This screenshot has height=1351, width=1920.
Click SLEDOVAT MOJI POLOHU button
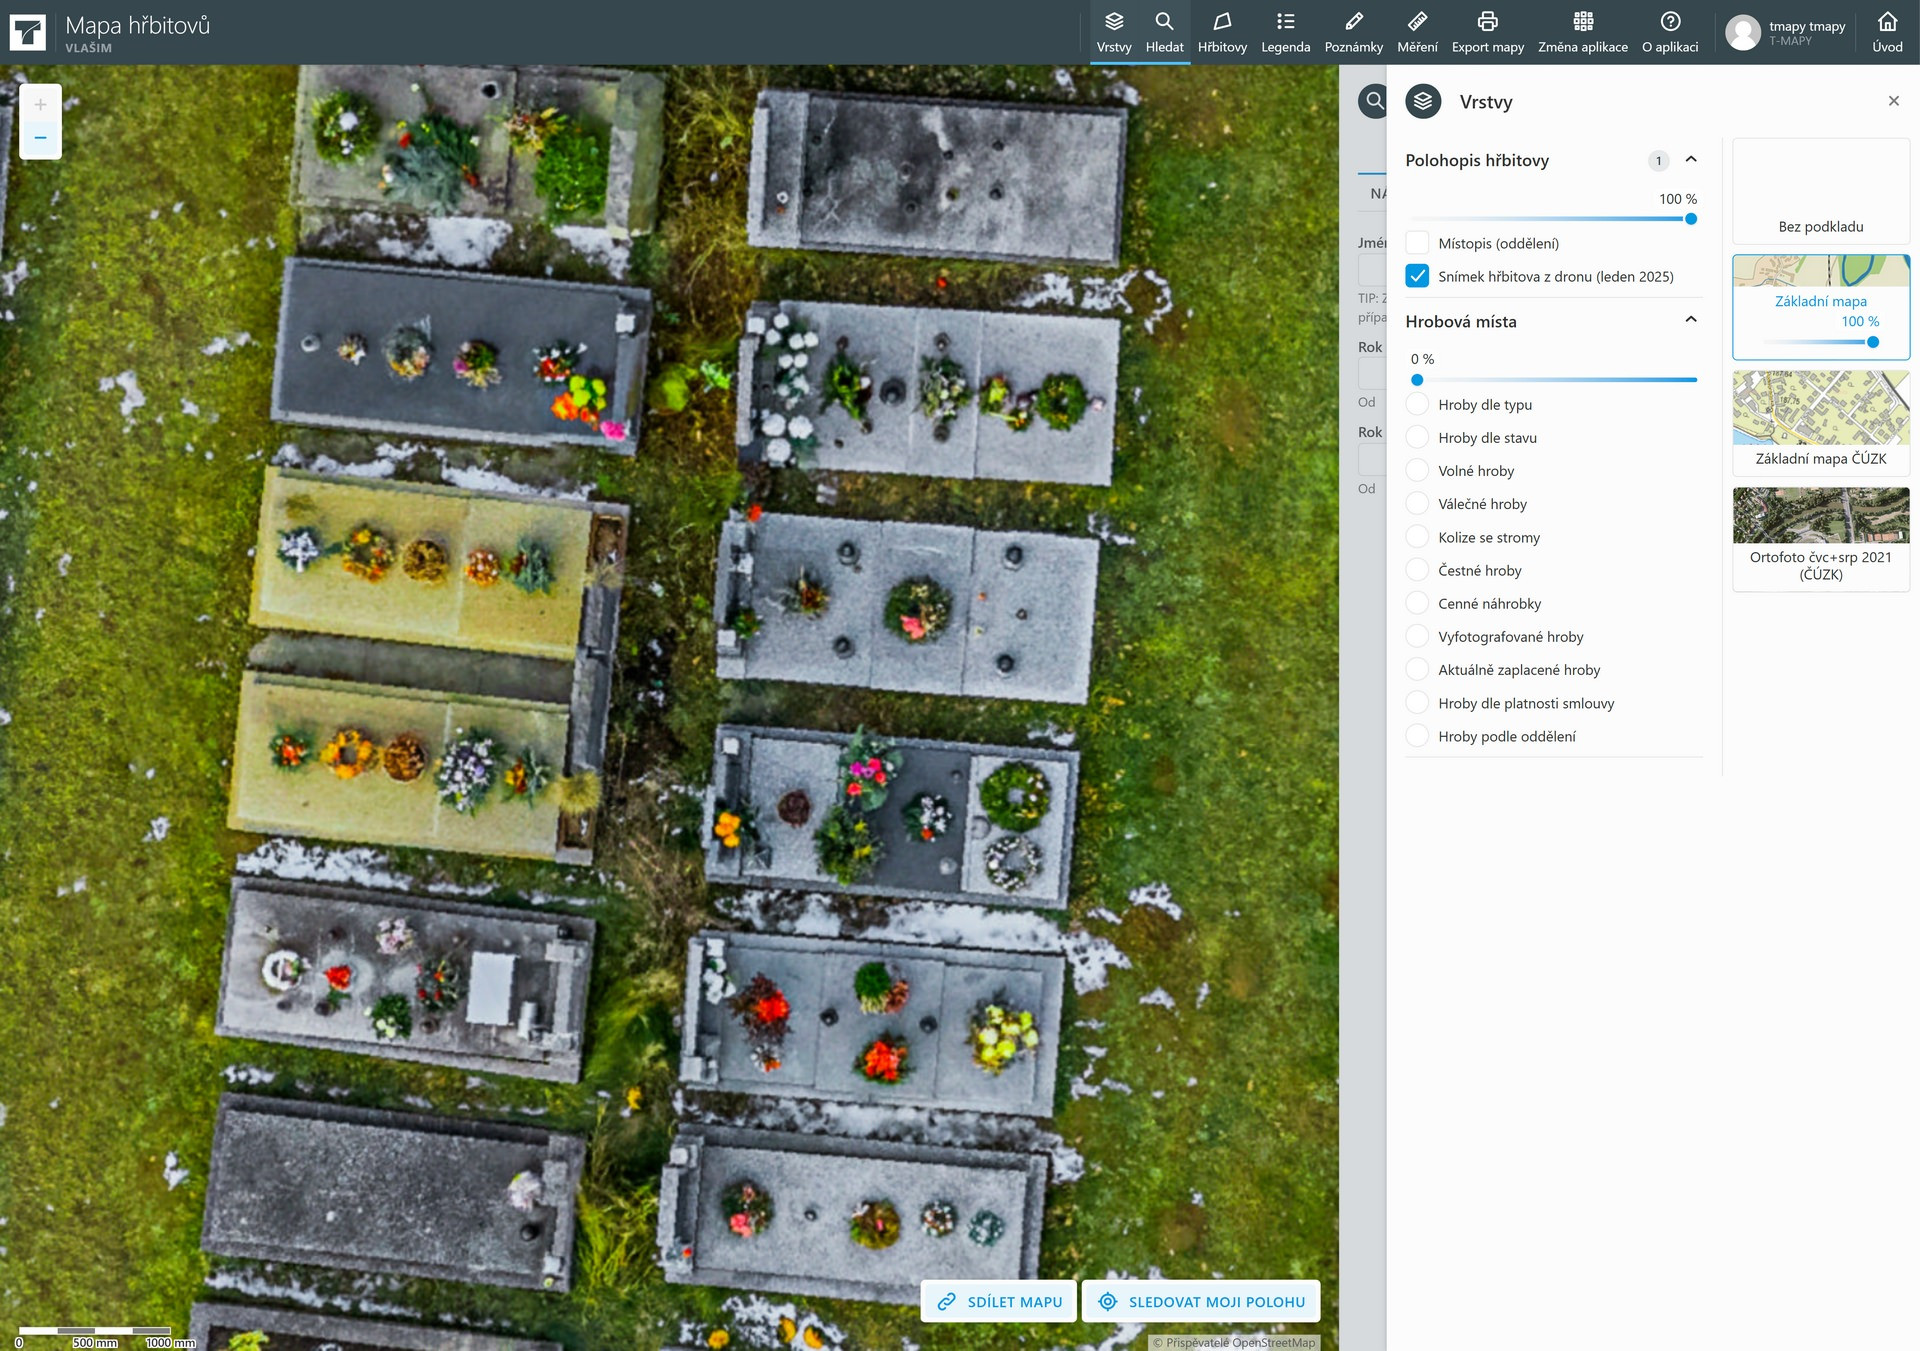coord(1201,1301)
